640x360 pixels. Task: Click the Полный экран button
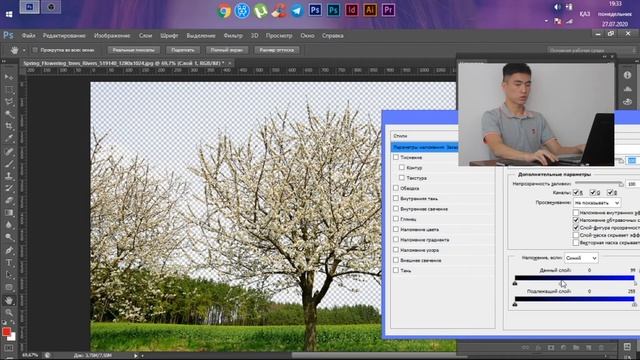pos(227,50)
